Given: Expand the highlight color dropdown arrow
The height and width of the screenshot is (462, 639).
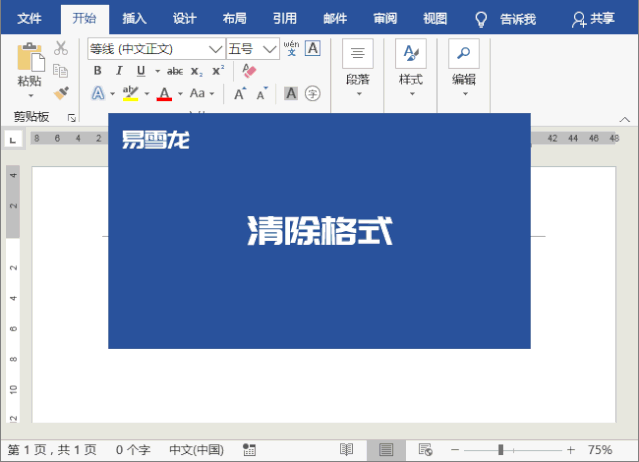Looking at the screenshot, I should (147, 94).
